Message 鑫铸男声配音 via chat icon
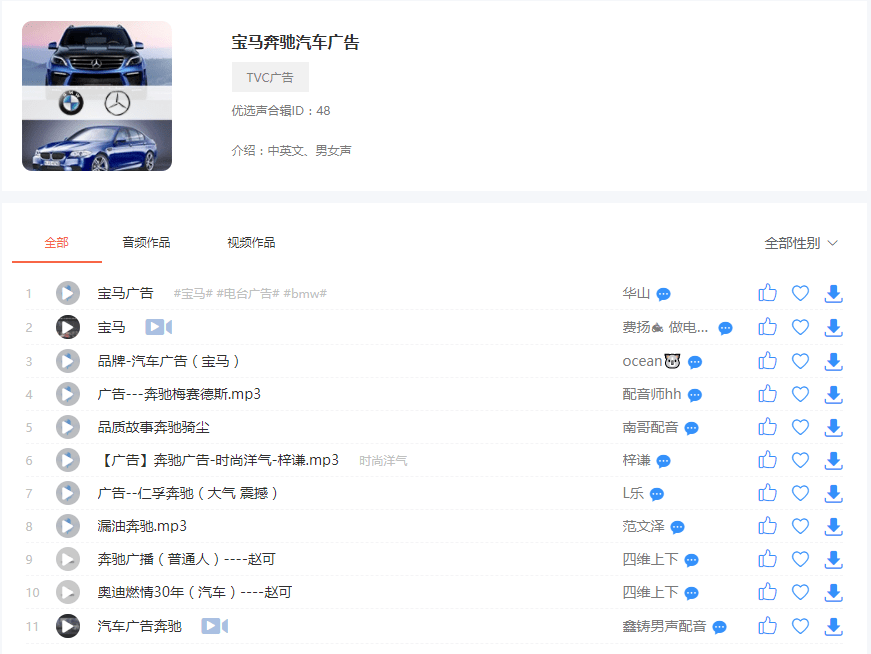The width and height of the screenshot is (871, 654). pos(719,627)
